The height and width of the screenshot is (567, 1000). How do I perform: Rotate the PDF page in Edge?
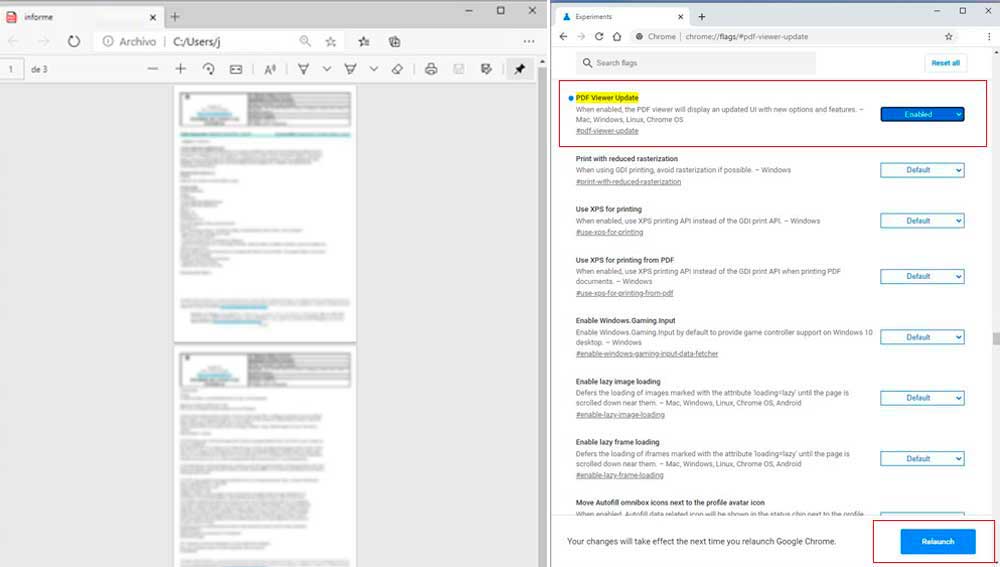pos(209,69)
